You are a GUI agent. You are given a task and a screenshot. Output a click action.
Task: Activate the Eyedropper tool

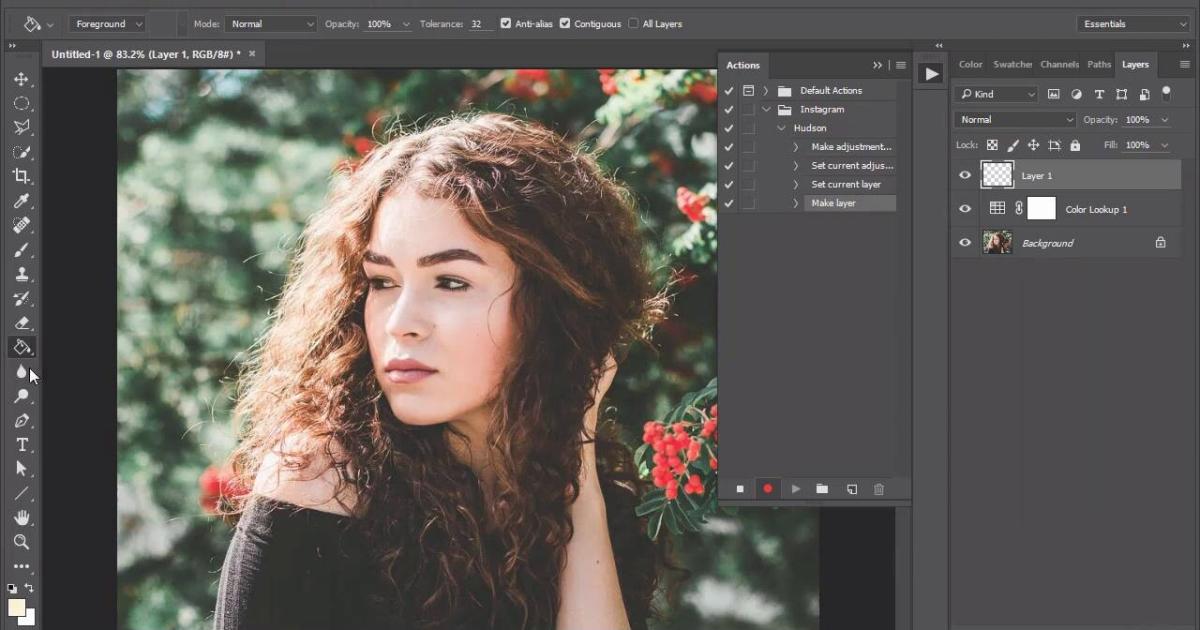click(x=22, y=200)
